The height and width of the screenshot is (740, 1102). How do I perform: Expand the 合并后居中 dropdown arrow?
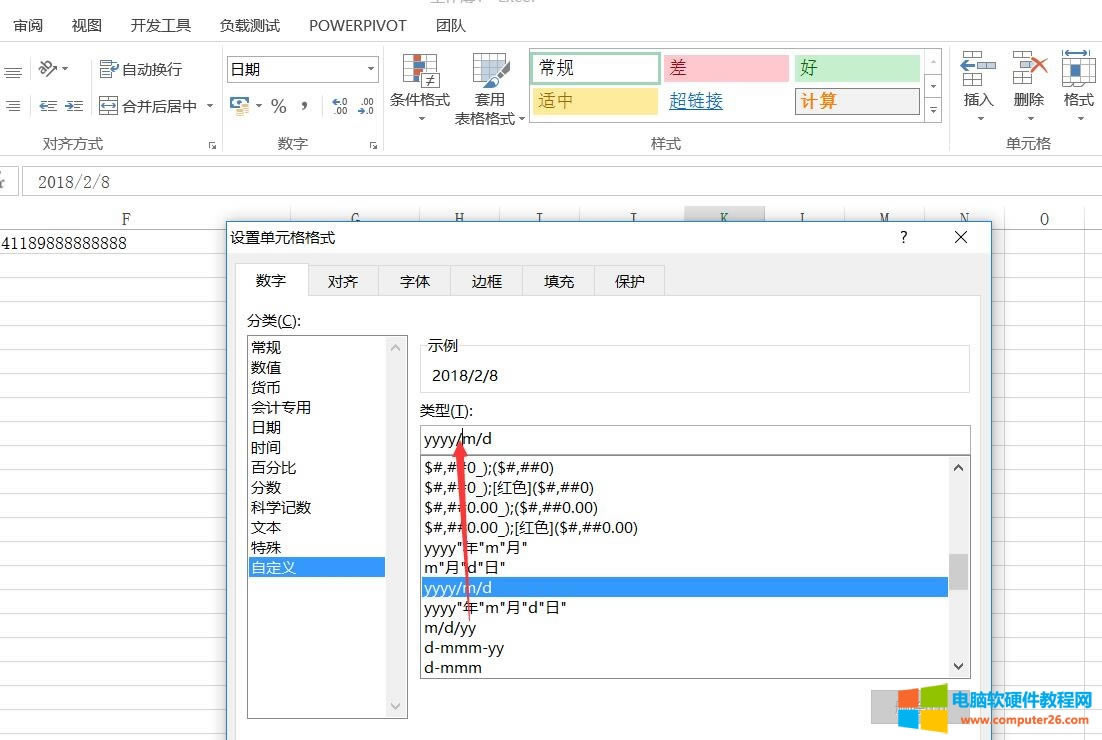tap(210, 105)
